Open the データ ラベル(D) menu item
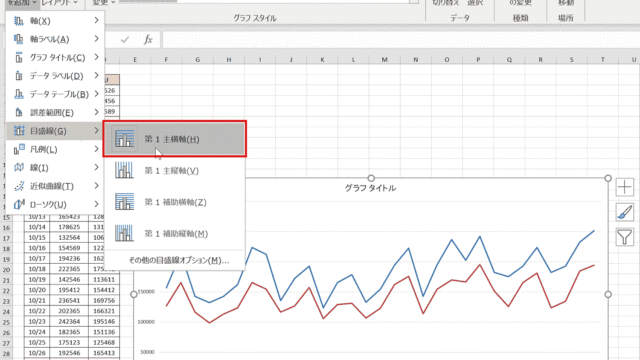 55,76
